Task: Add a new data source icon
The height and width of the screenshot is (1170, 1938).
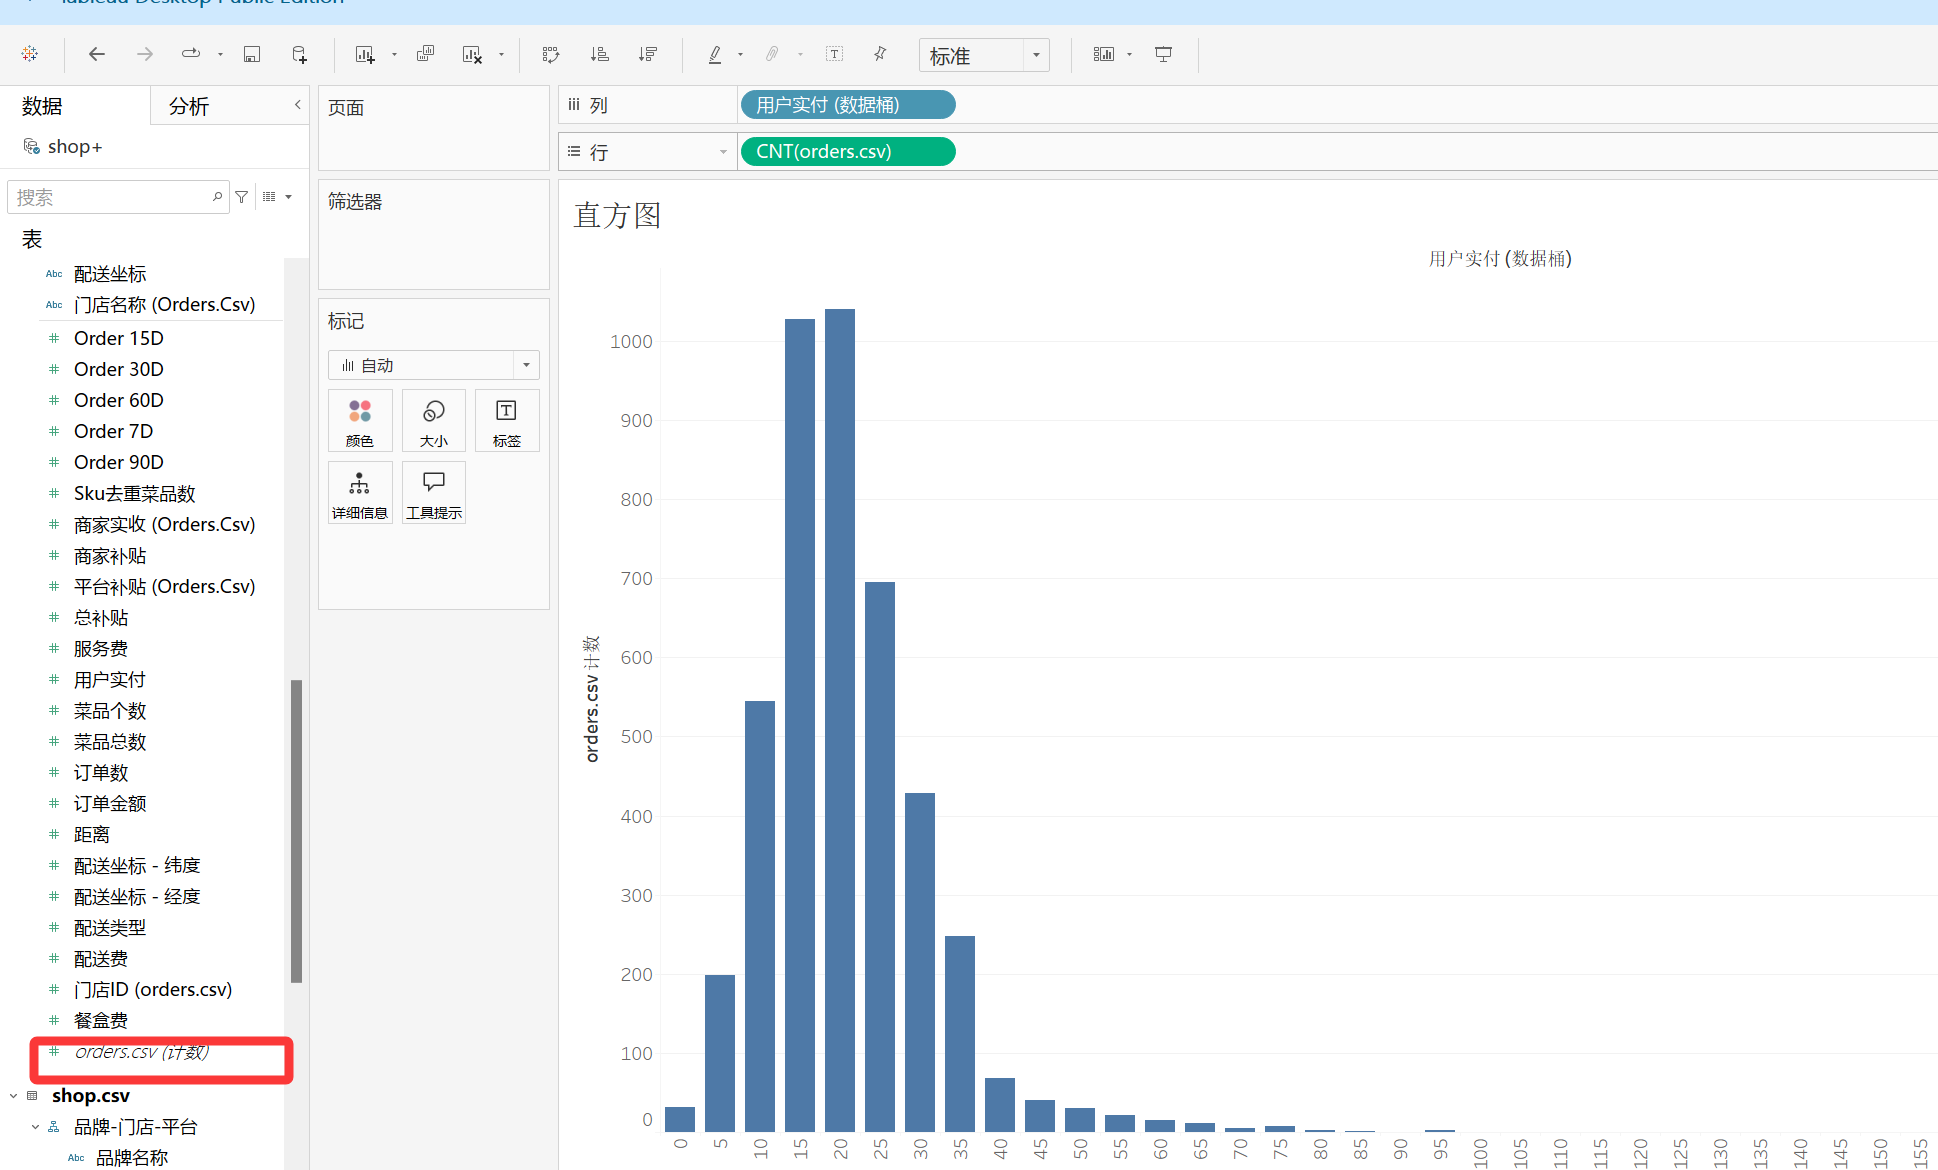Action: [299, 55]
